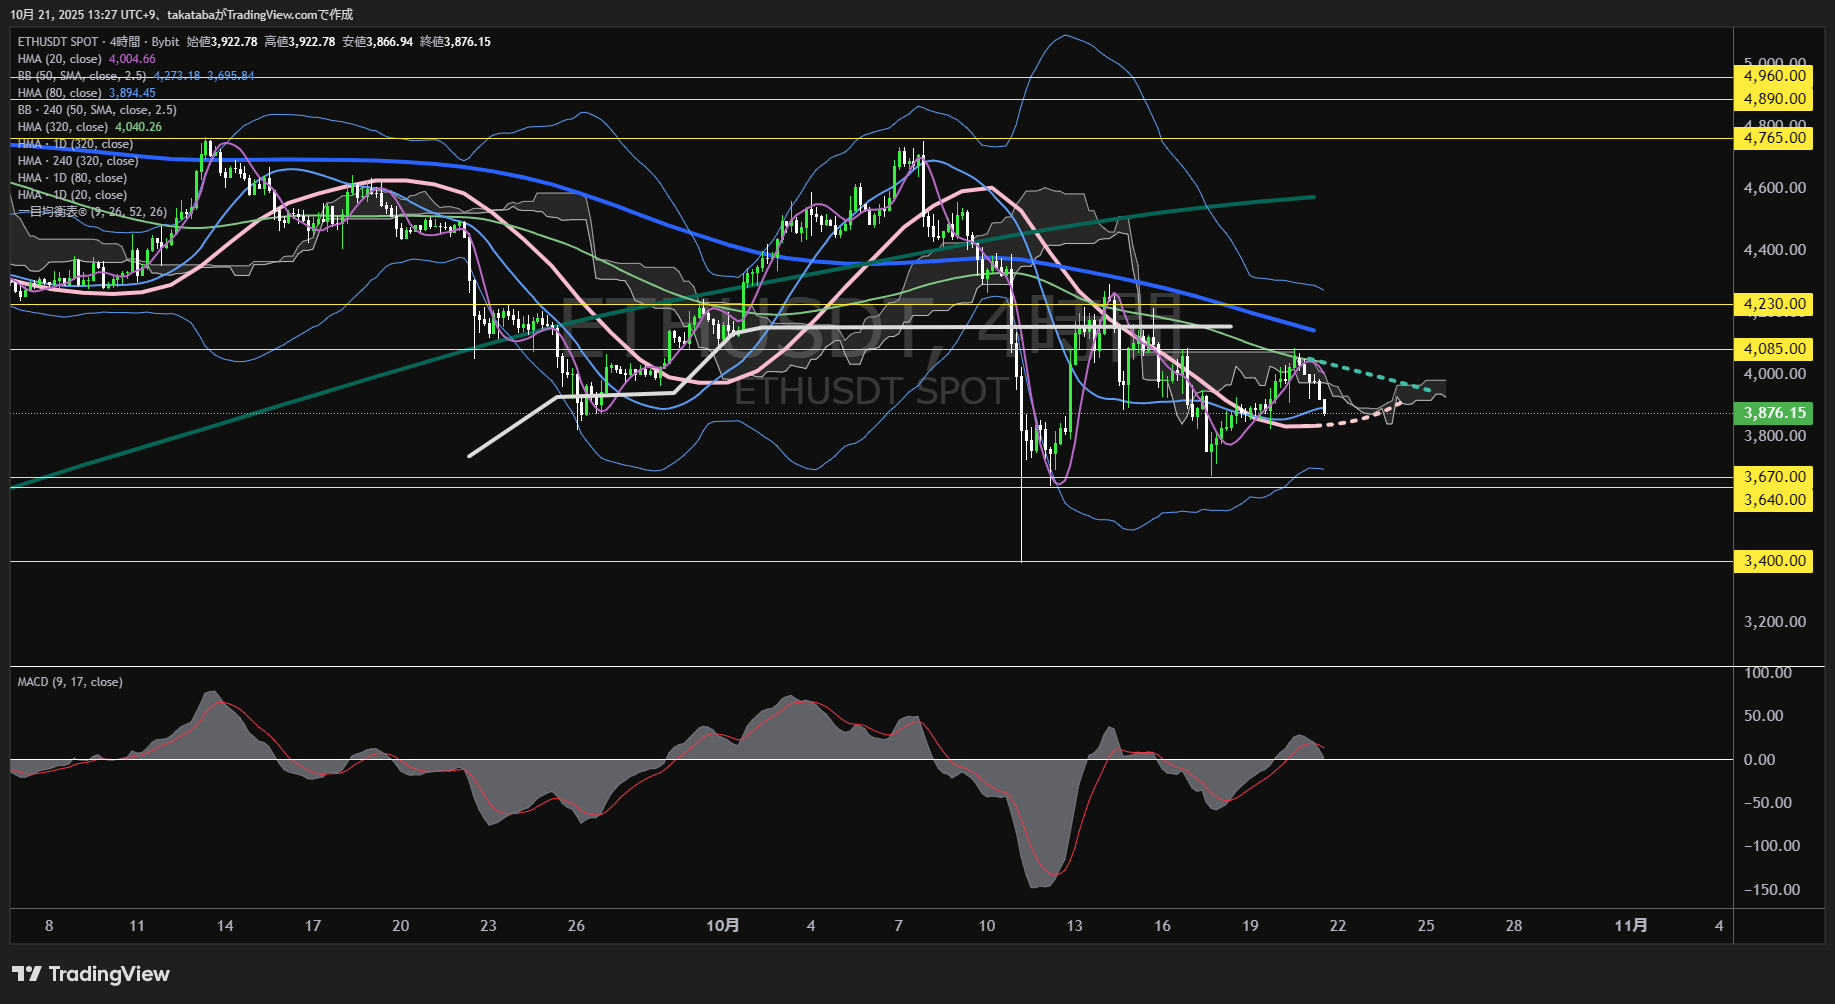Click the 4,230.00 price level label
The image size is (1835, 1004).
tap(1774, 304)
